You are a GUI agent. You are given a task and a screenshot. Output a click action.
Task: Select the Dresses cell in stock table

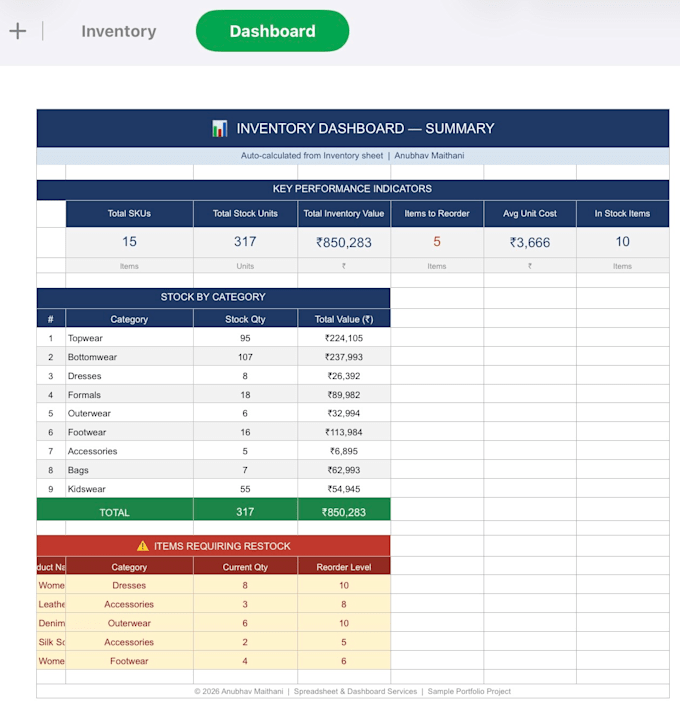[129, 376]
